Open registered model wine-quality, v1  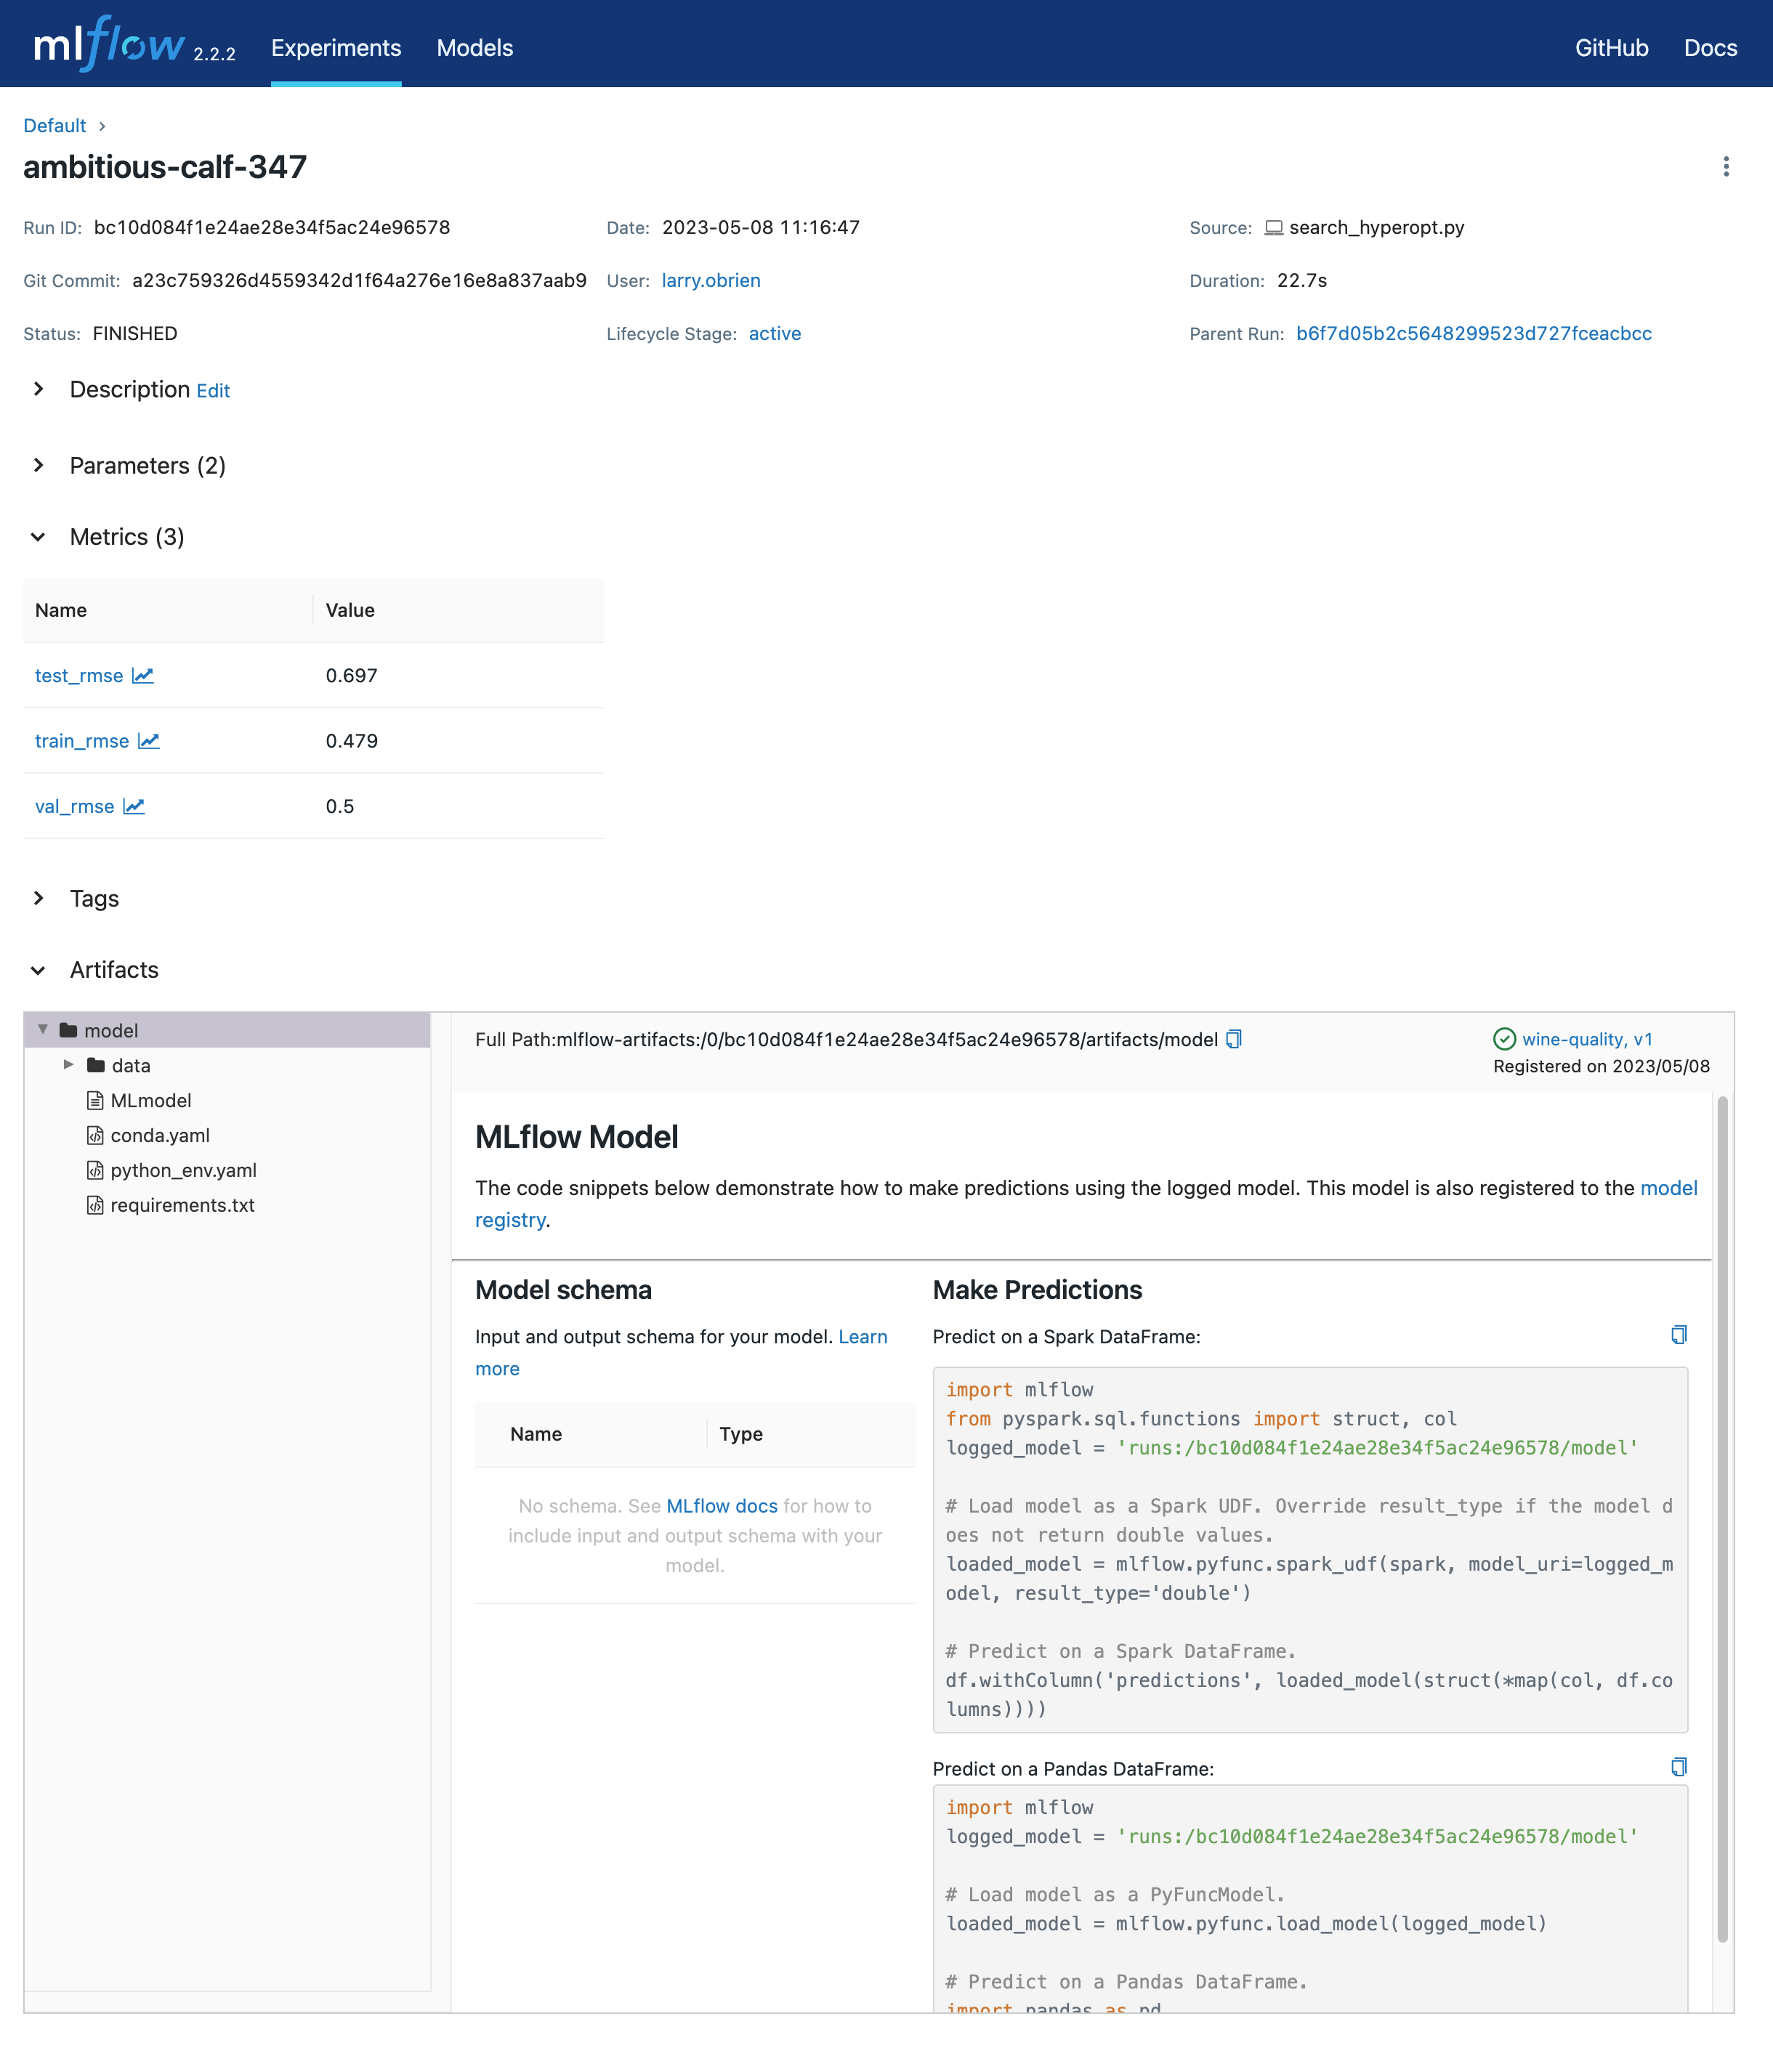(1586, 1039)
